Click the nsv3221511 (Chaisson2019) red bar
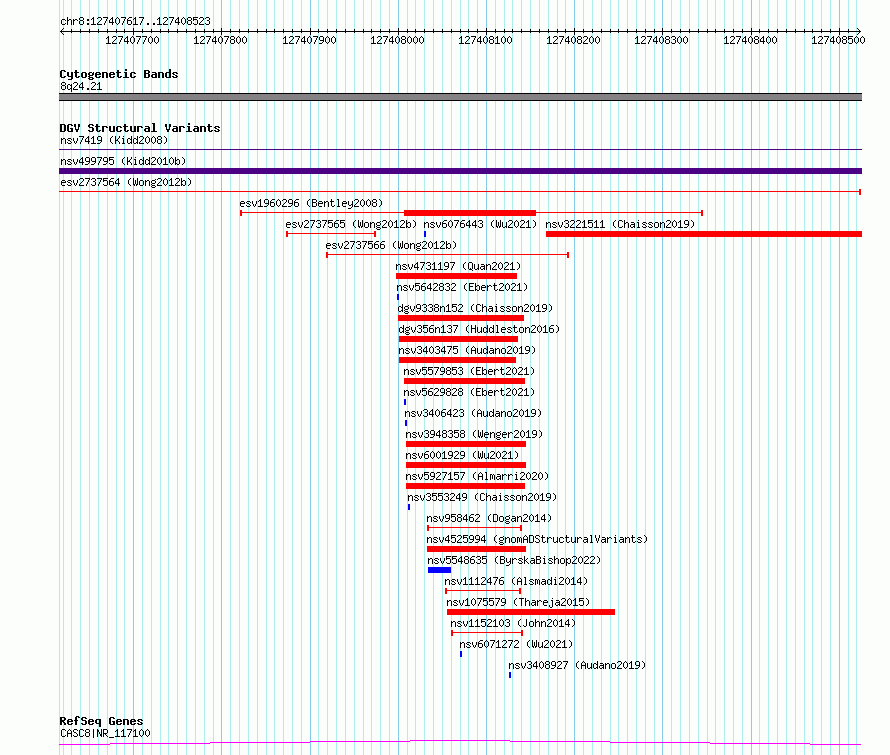The width and height of the screenshot is (890, 755). tap(704, 234)
